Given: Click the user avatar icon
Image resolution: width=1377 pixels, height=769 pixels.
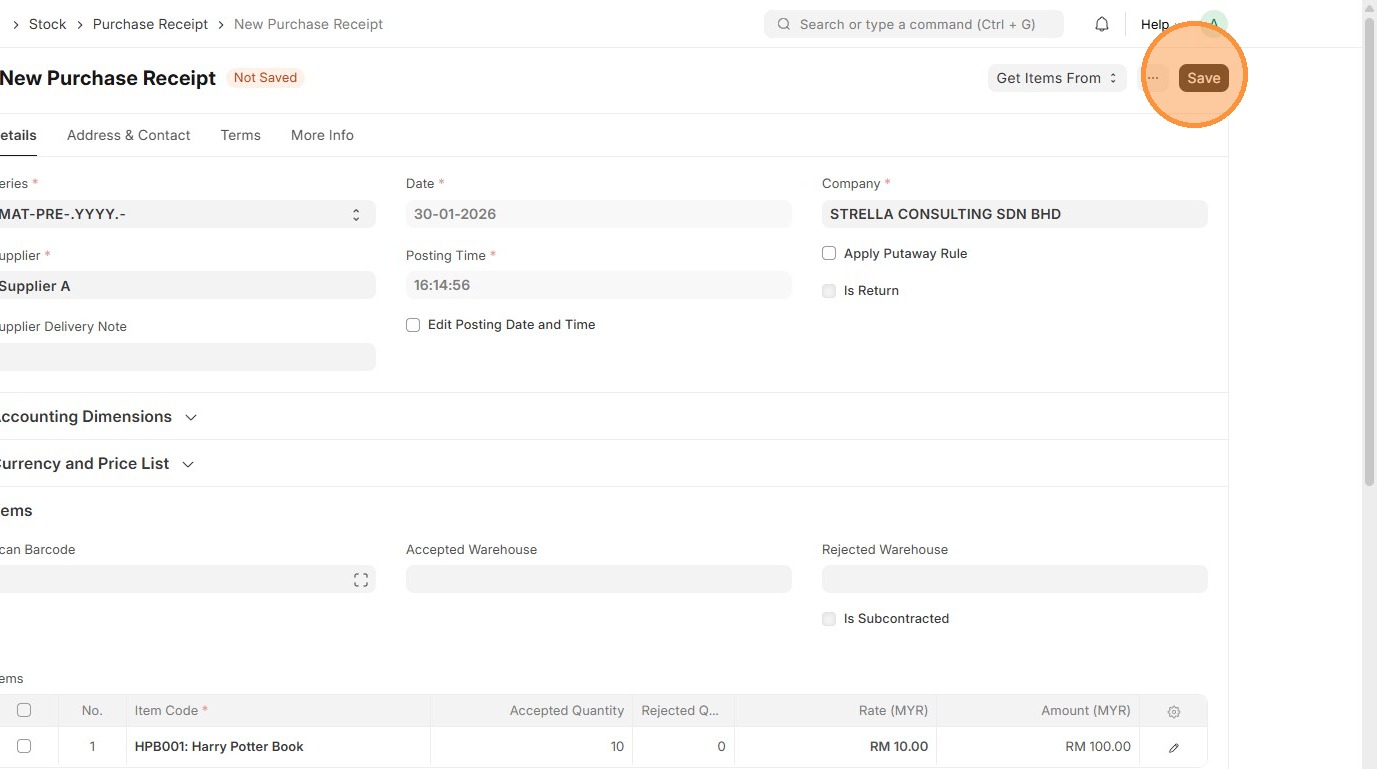Looking at the screenshot, I should 1213,24.
